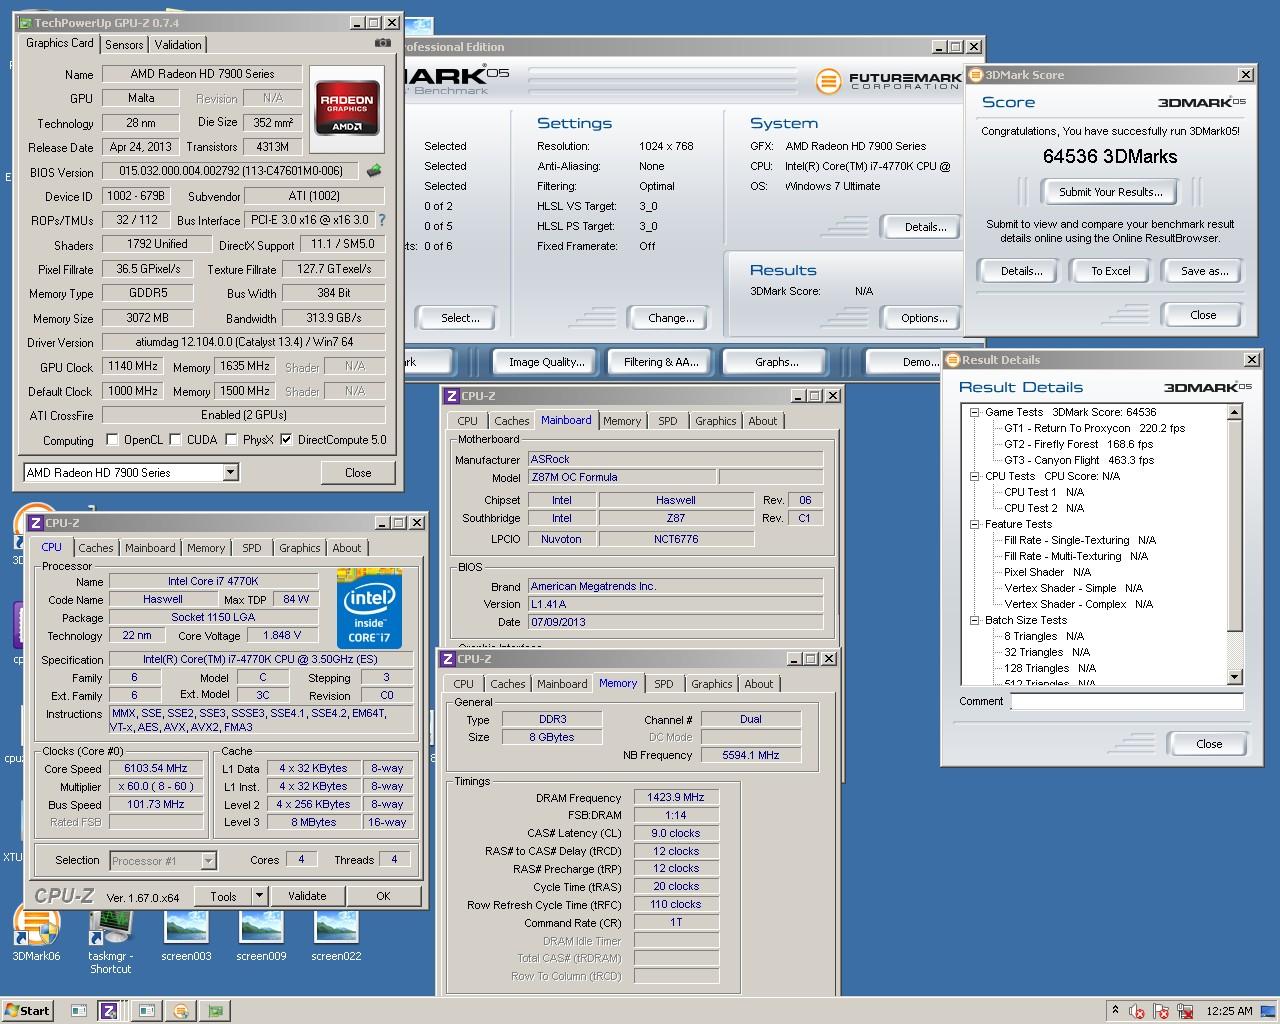Click the Result Details scrollbar thumb
The height and width of the screenshot is (1024, 1280).
pos(1234,525)
